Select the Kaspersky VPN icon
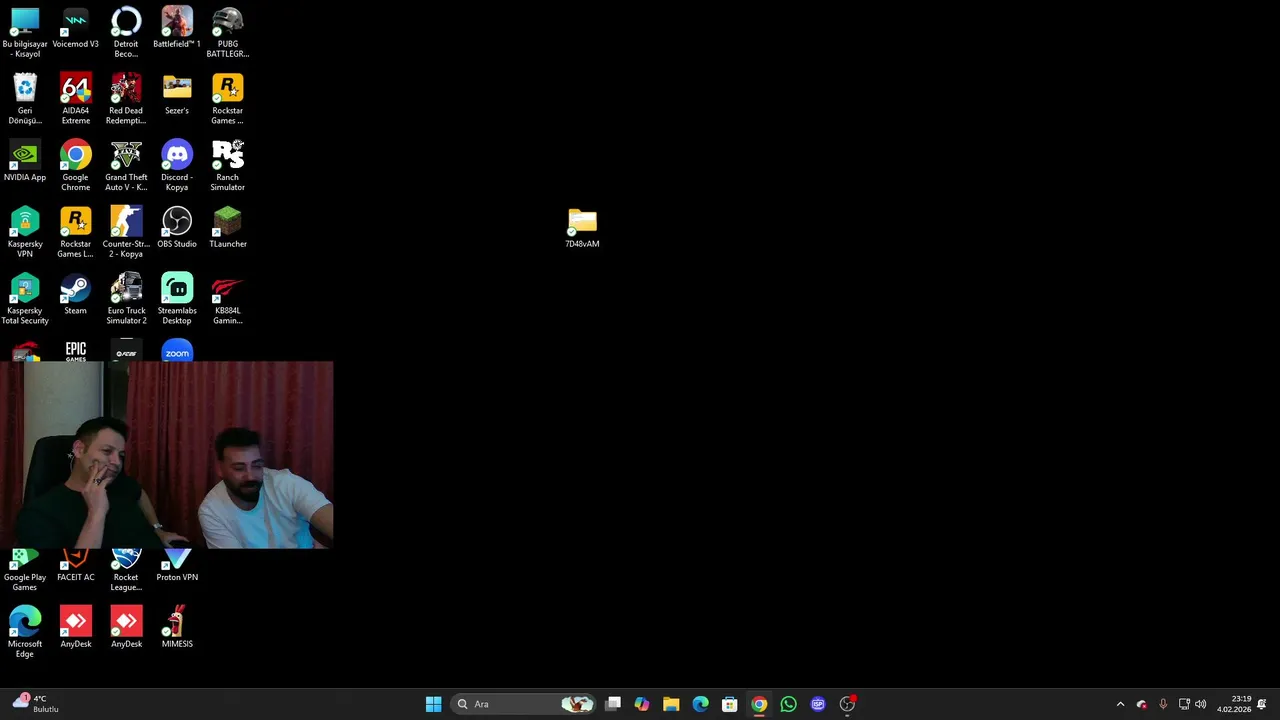 [x=25, y=232]
